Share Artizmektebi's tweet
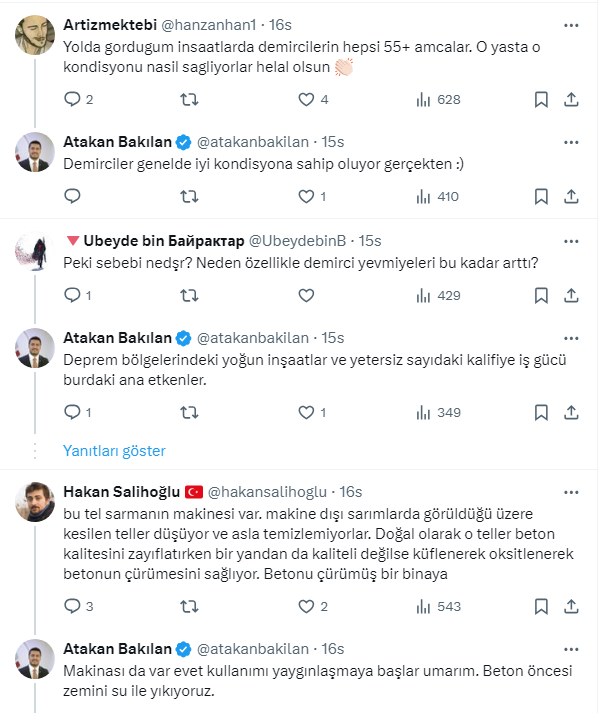The height and width of the screenshot is (713, 600). click(x=571, y=99)
